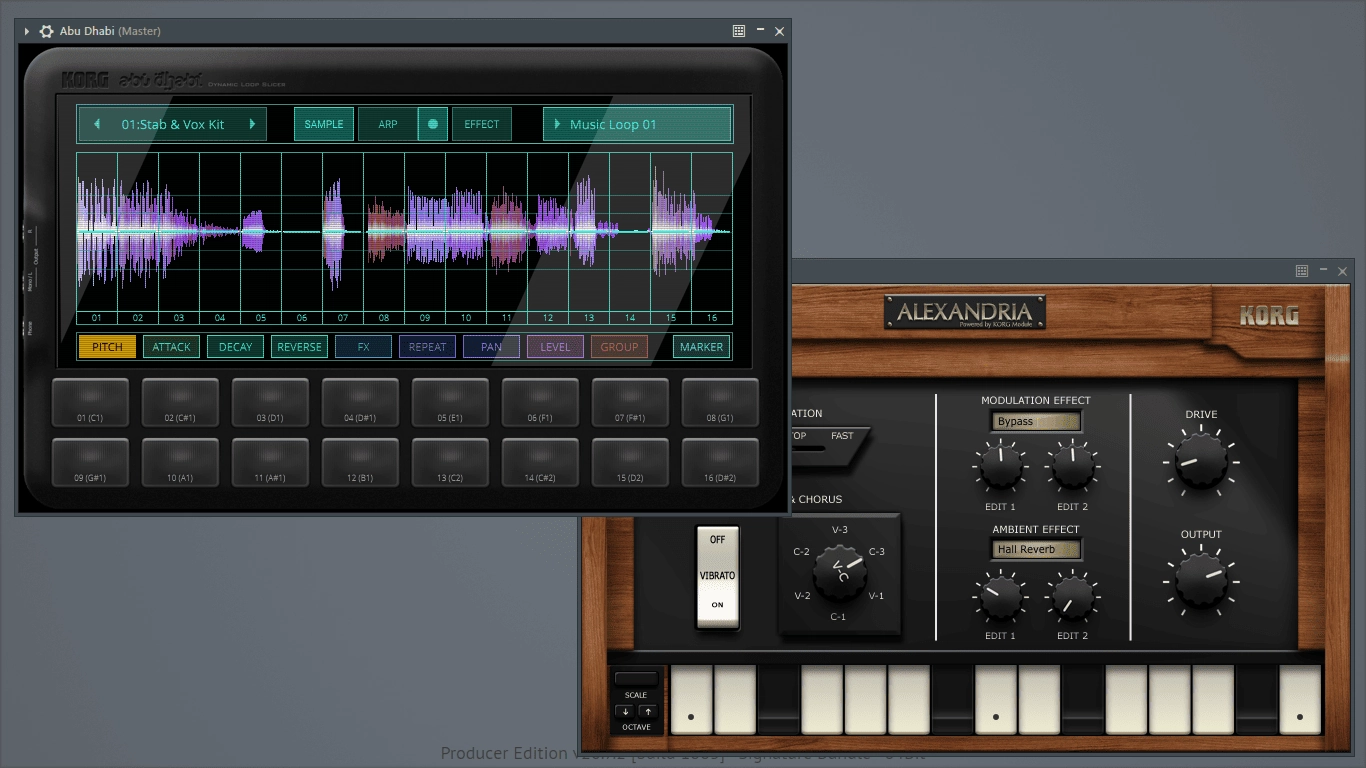
Task: Open the Abu Dhabi preset grid icon
Action: click(739, 31)
